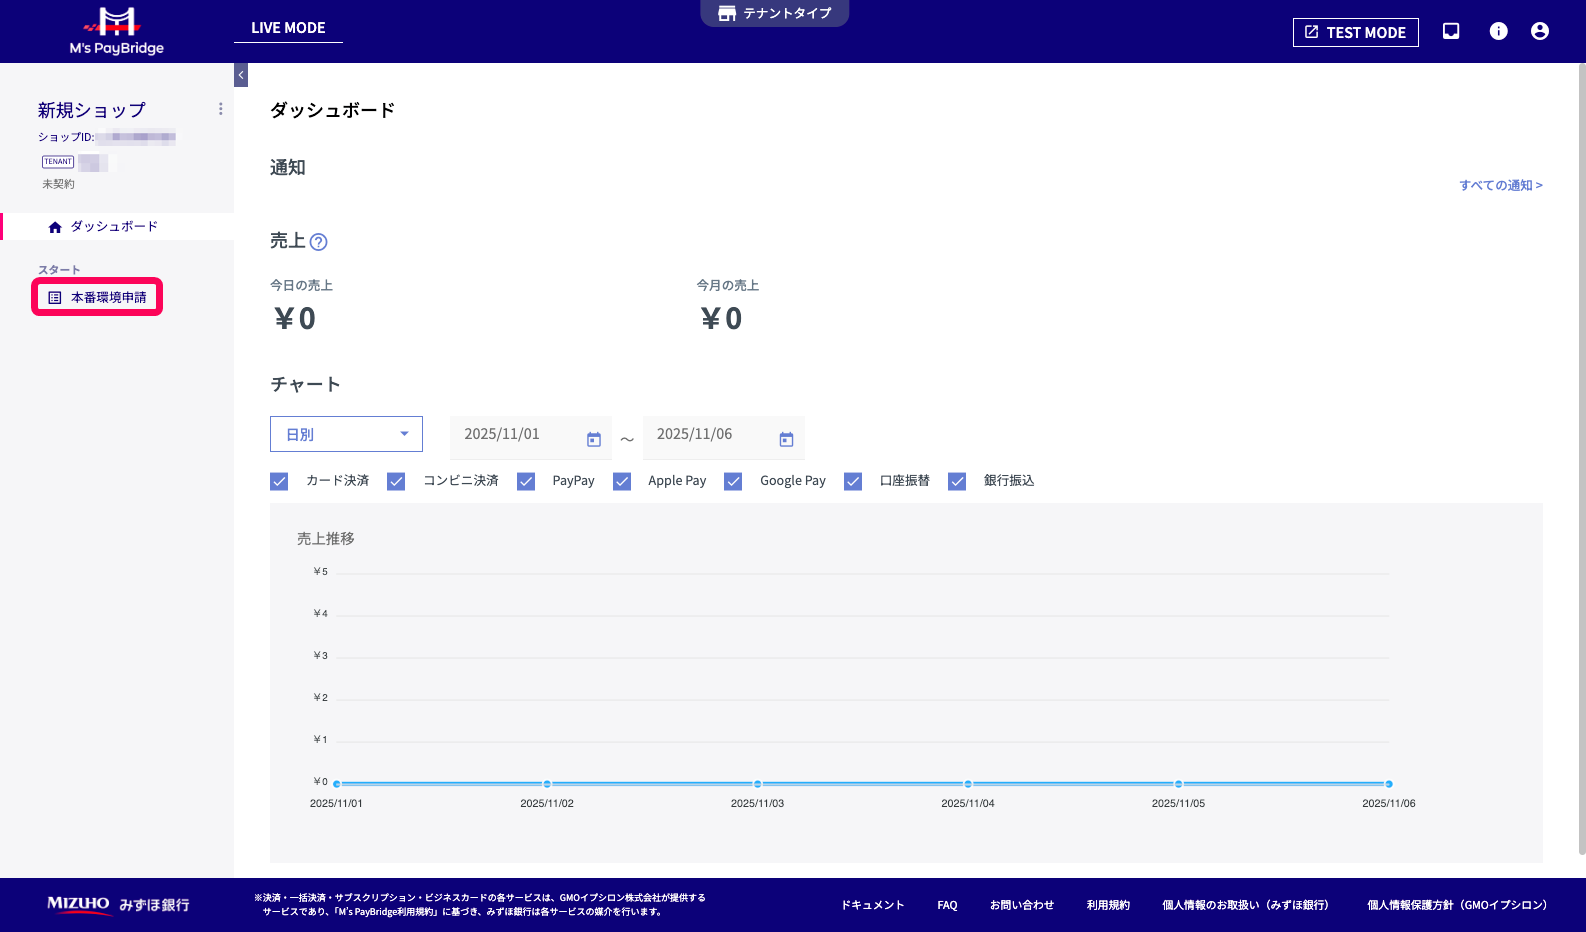Open the information icon in header
Image resolution: width=1586 pixels, height=932 pixels.
click(x=1498, y=31)
